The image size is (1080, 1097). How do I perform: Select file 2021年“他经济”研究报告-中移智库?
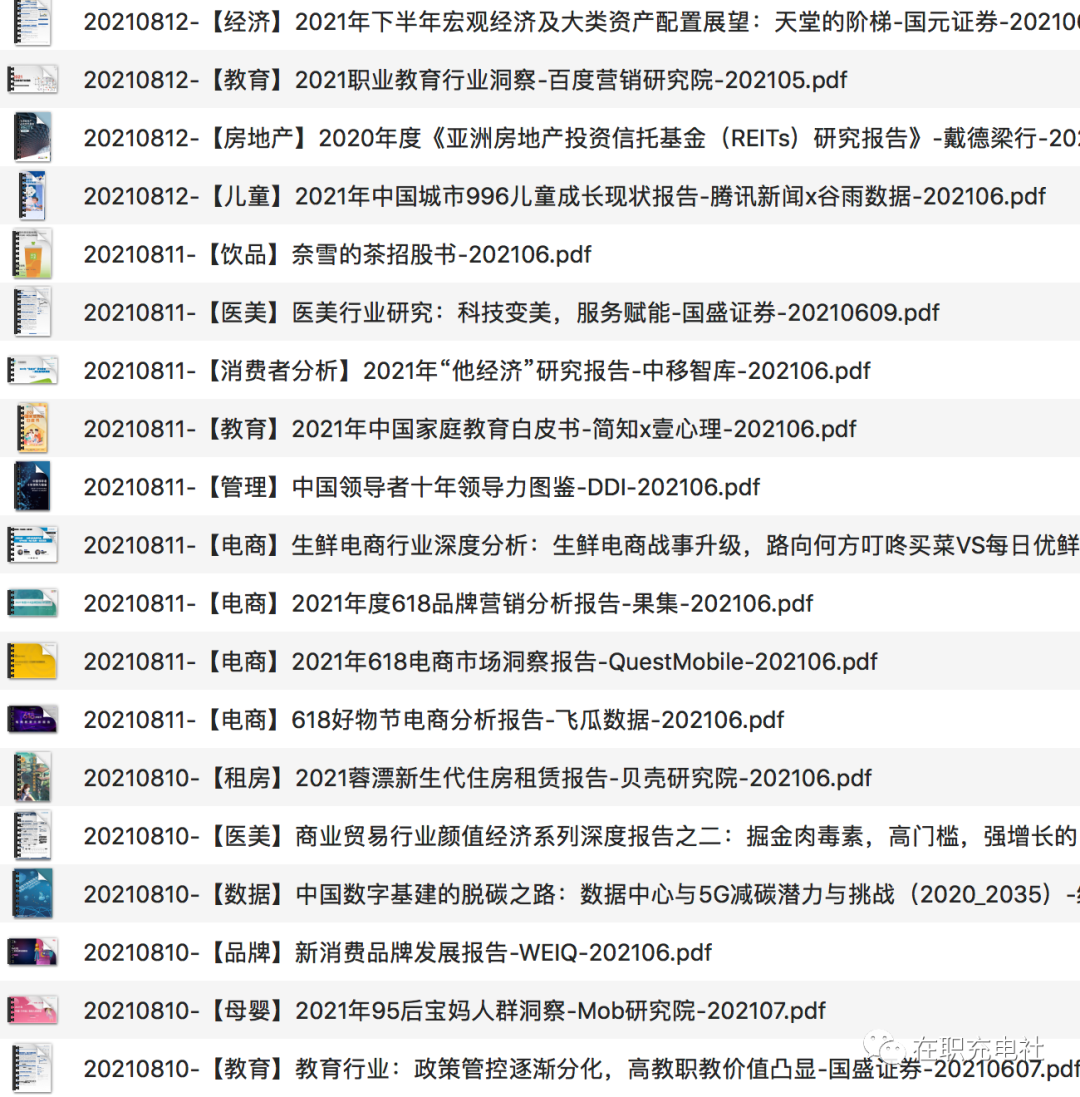[x=477, y=371]
